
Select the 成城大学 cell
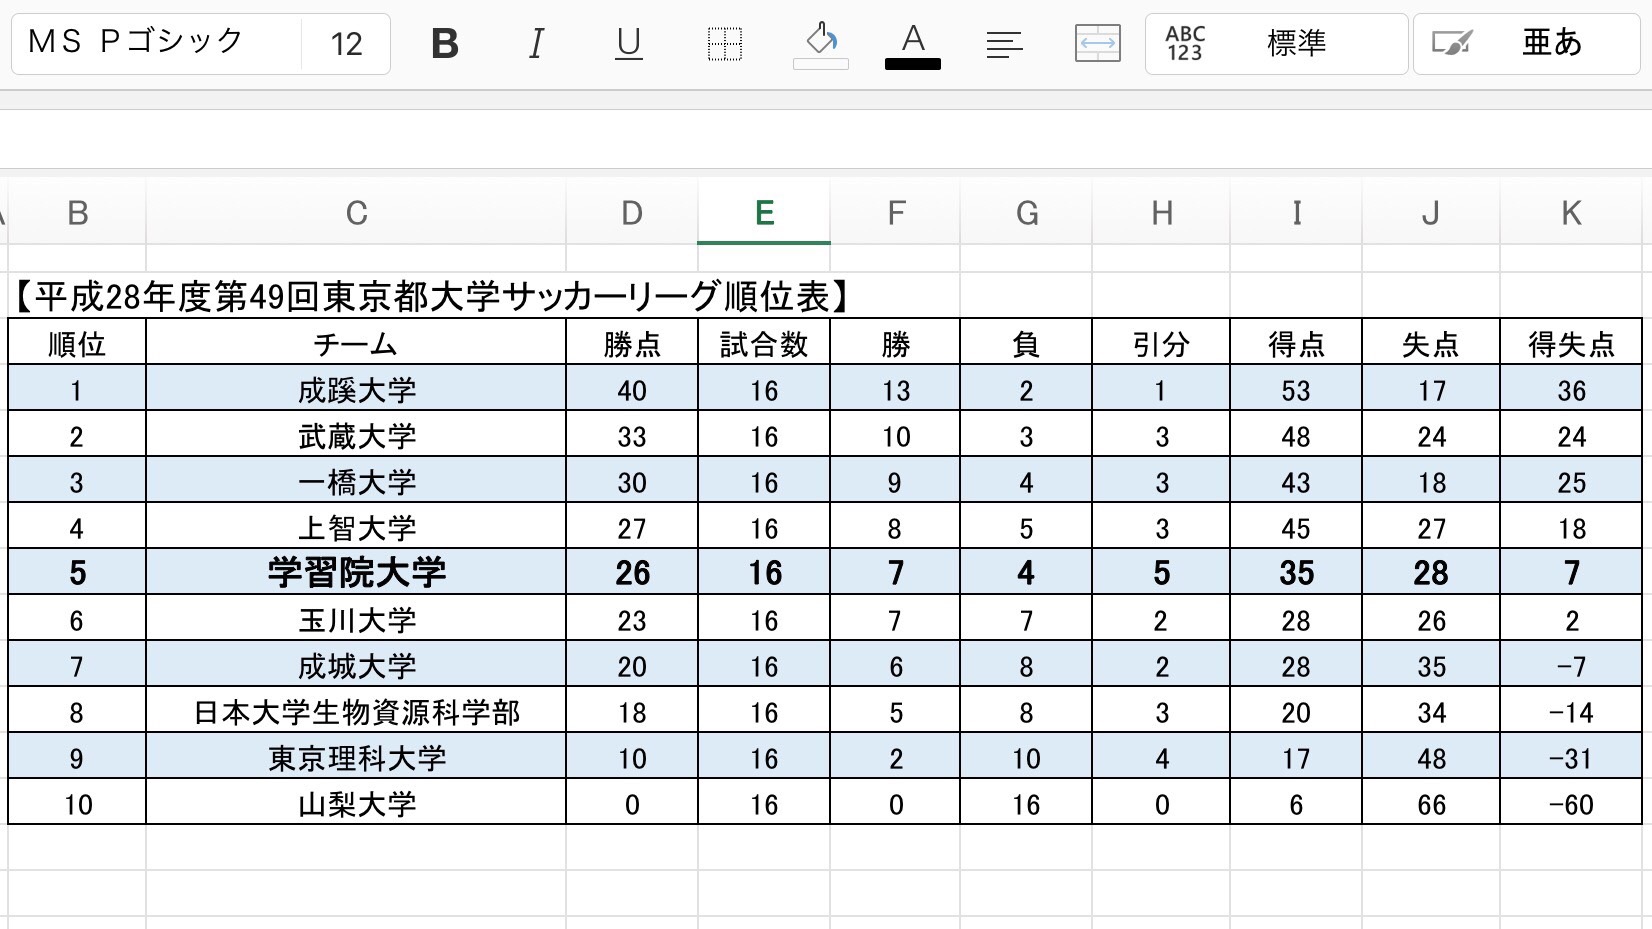356,665
